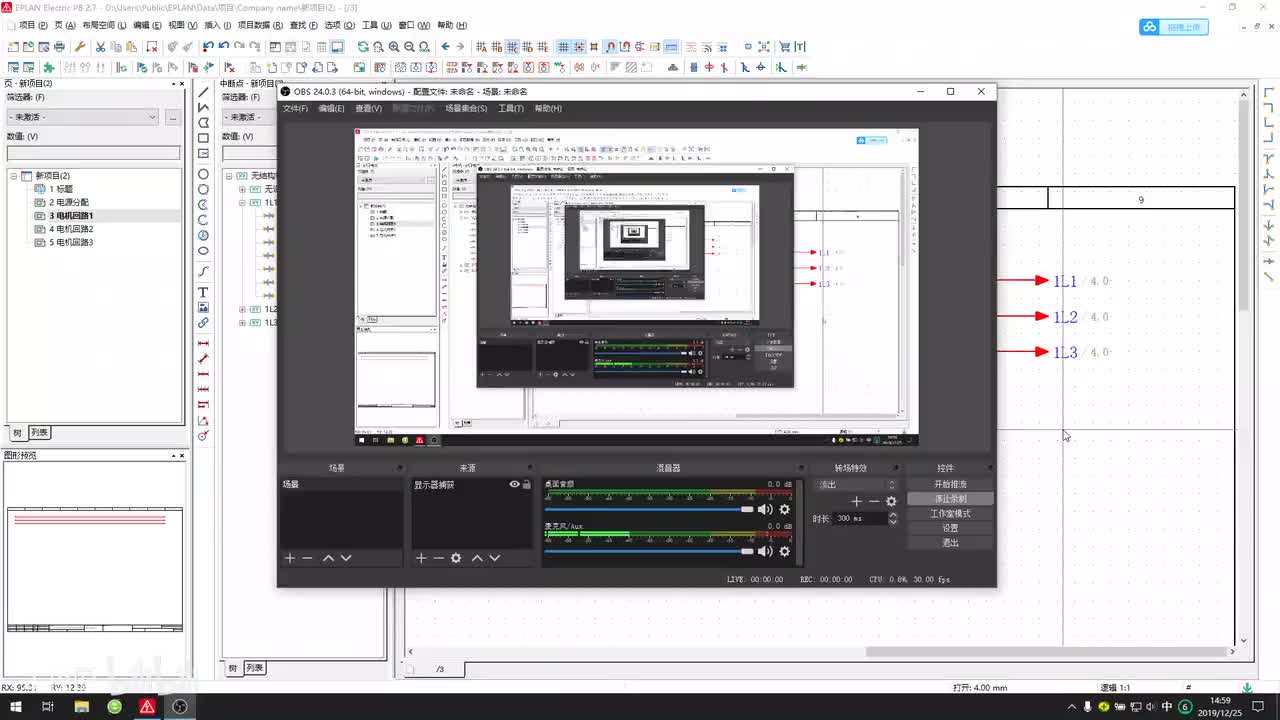Select the Ellipse drawing tool
This screenshot has width=1280, height=720.
pyautogui.click(x=203, y=251)
